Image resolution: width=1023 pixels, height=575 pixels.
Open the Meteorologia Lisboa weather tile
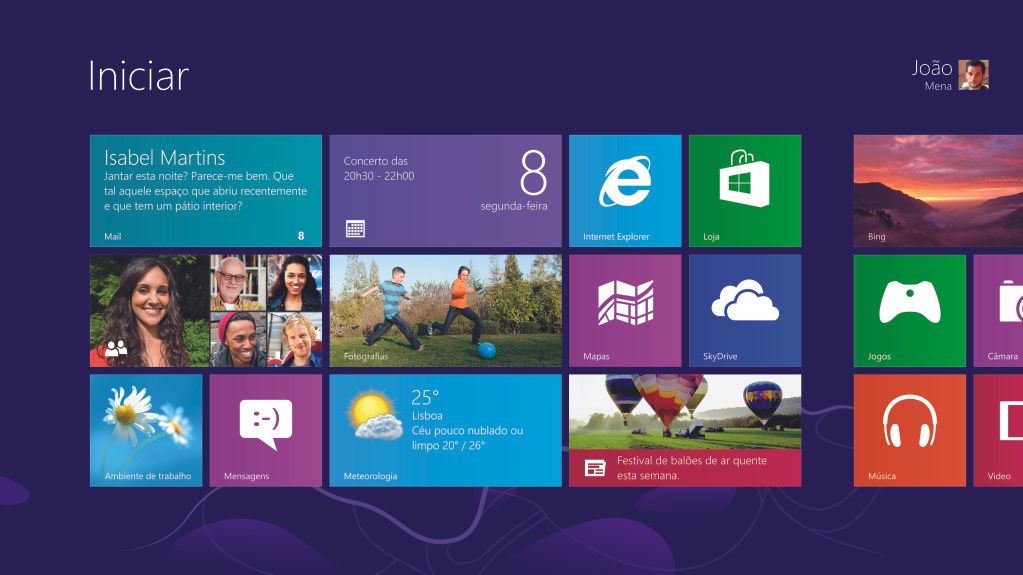click(x=445, y=430)
